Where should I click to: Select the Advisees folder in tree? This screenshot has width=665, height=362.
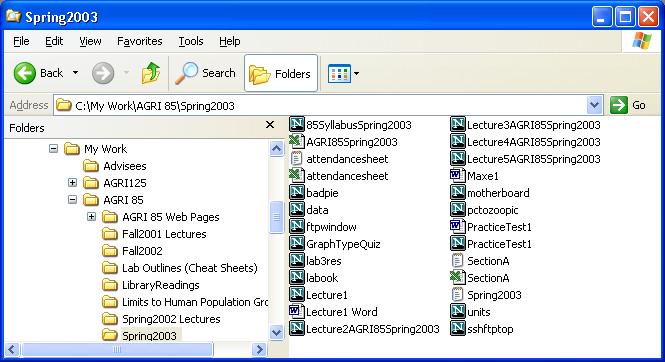[115, 166]
